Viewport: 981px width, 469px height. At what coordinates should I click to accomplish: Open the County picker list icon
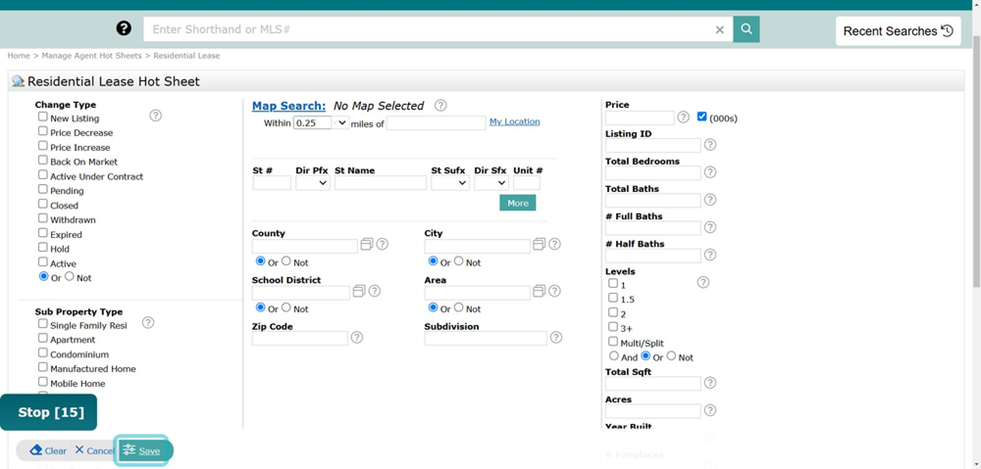coord(367,244)
